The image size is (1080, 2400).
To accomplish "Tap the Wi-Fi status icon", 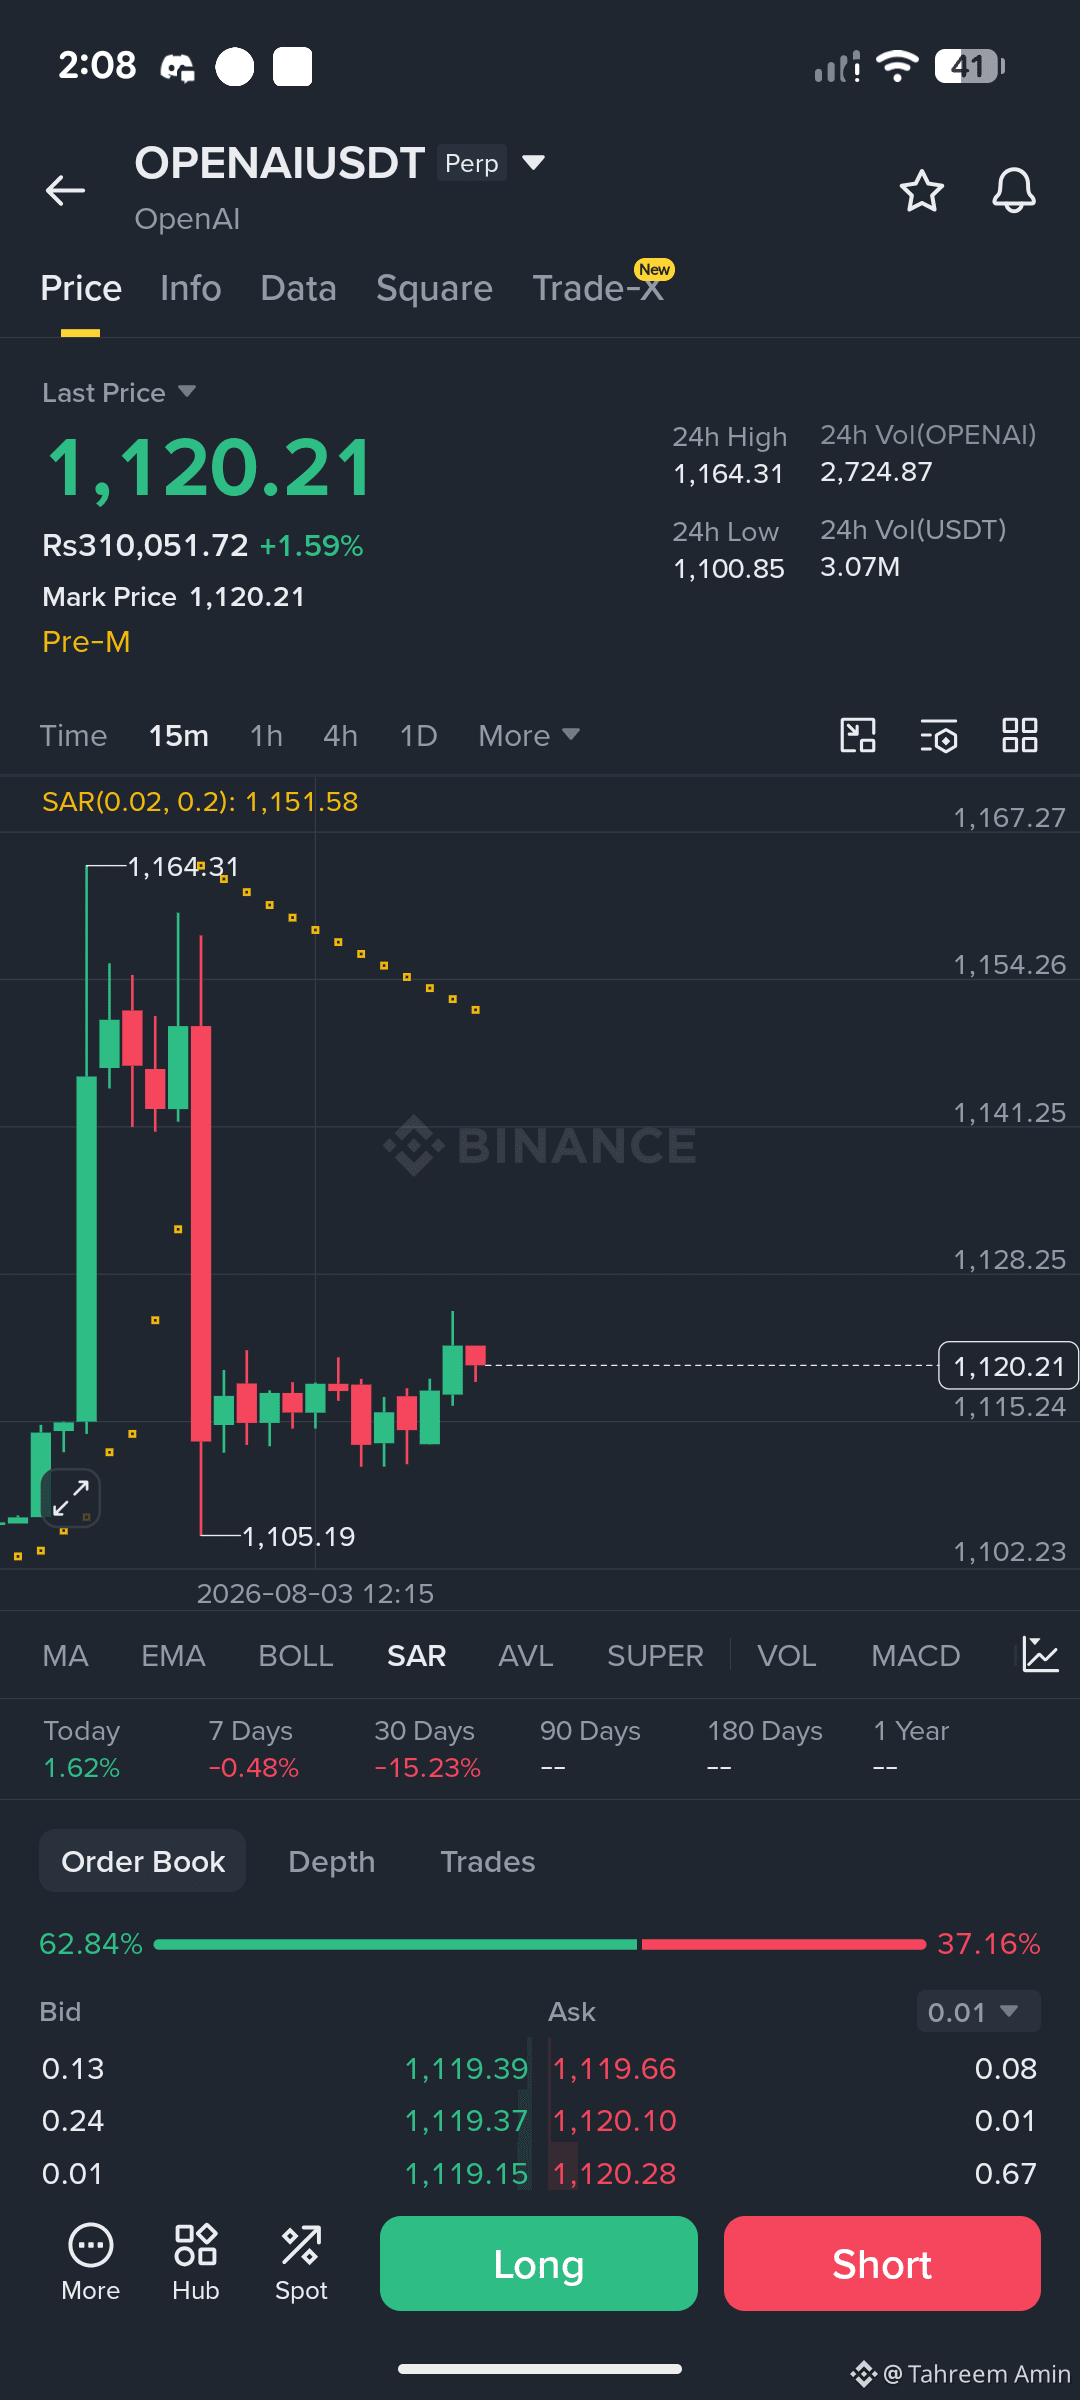I will point(897,66).
